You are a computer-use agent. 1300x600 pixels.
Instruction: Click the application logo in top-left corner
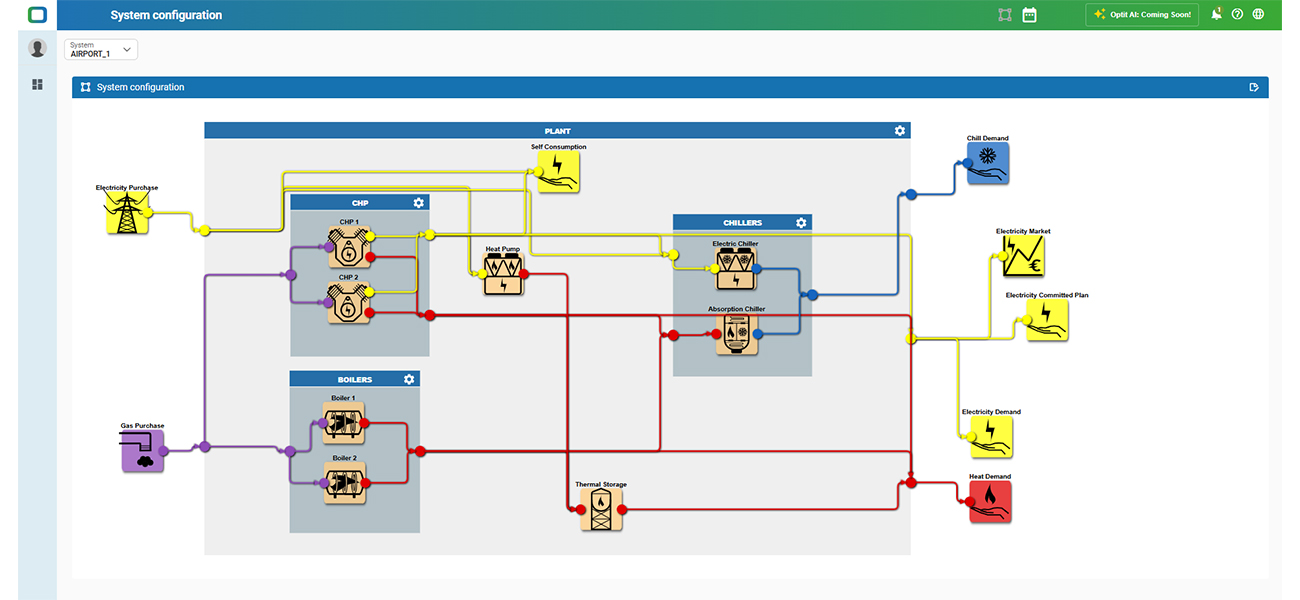tap(38, 15)
